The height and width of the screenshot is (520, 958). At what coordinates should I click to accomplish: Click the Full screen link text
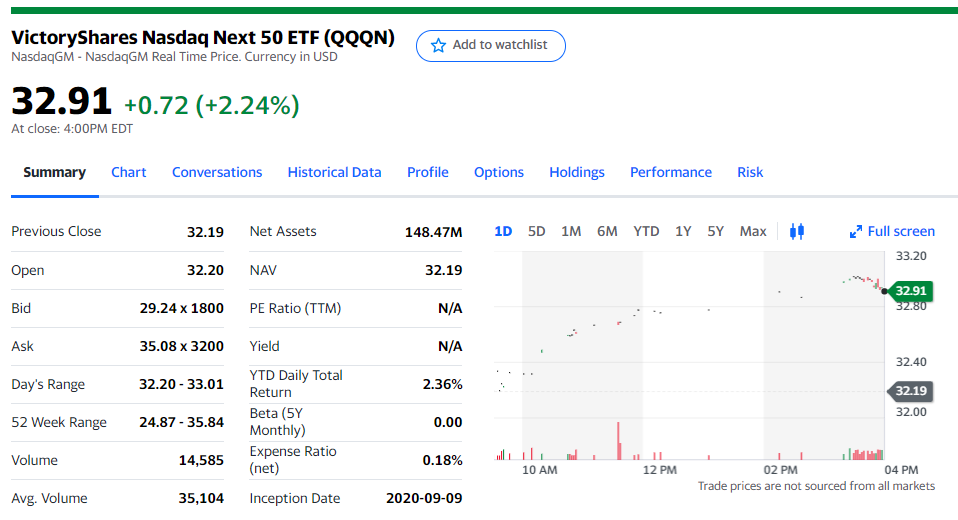coord(901,232)
